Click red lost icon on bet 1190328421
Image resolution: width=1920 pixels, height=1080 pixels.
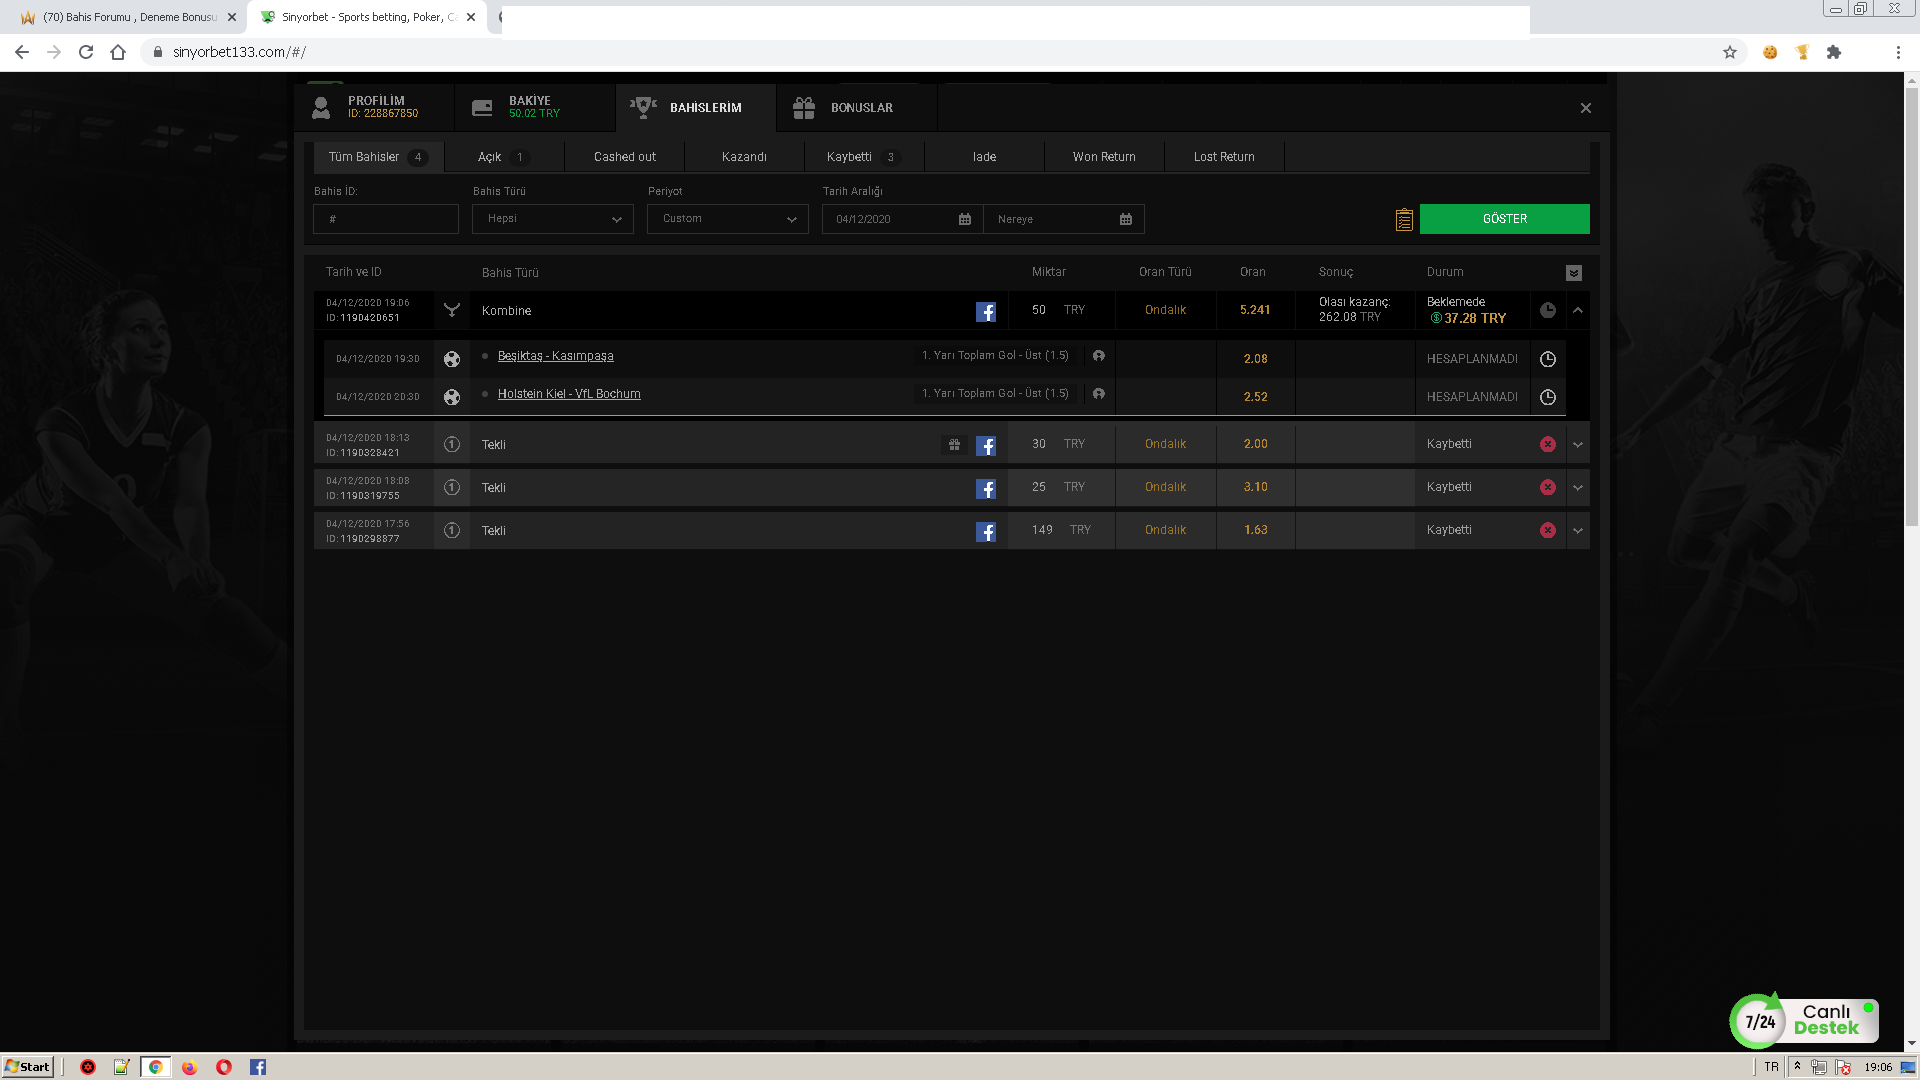(x=1547, y=444)
